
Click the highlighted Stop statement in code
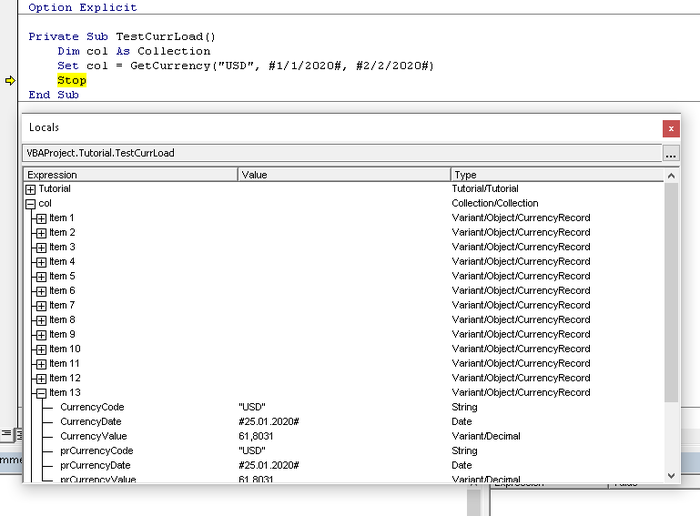coord(72,81)
